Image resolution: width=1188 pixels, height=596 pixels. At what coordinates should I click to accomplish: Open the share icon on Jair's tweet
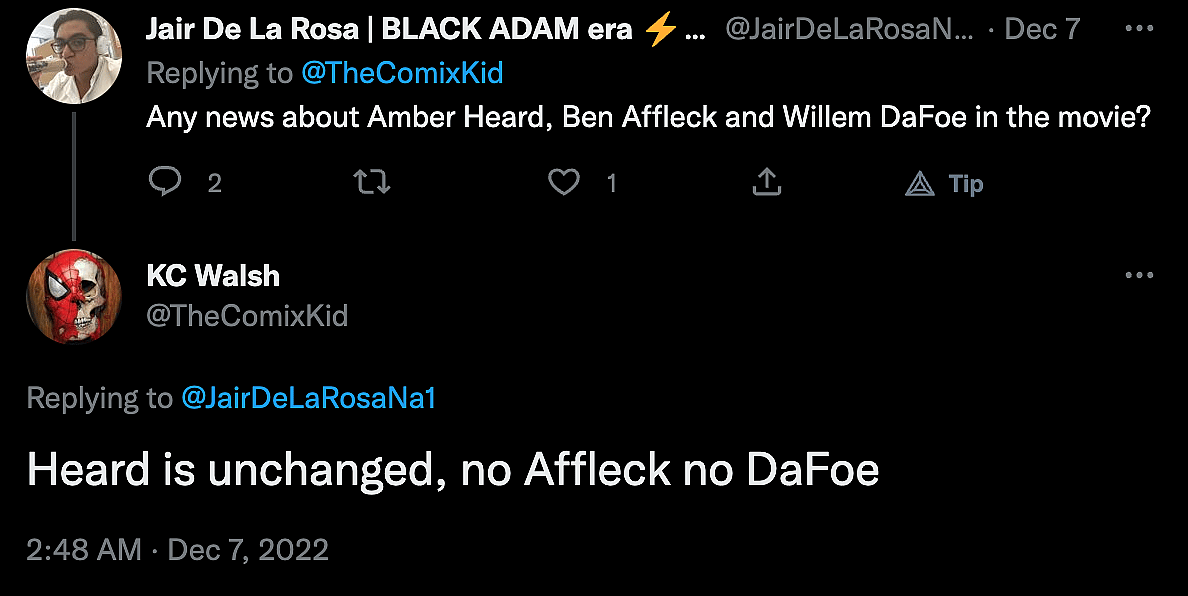[x=766, y=182]
